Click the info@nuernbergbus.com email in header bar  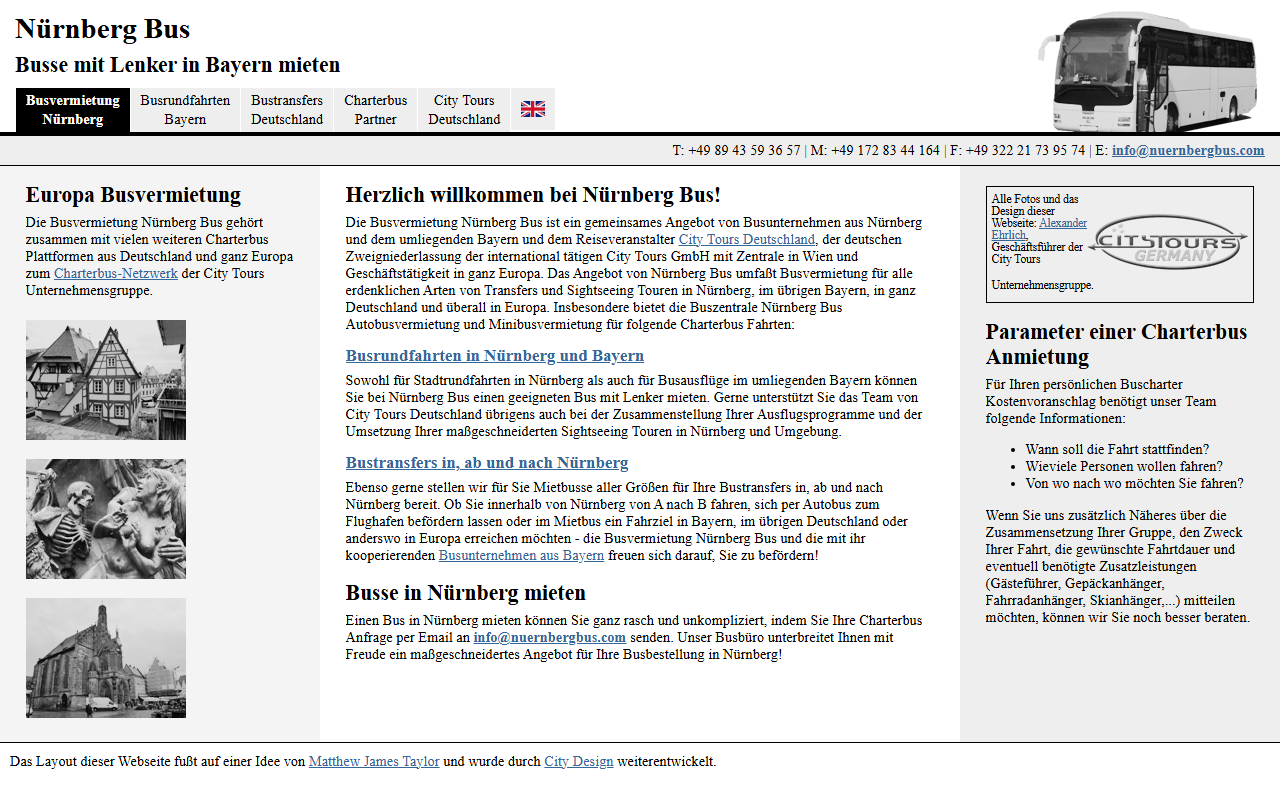tap(1188, 151)
